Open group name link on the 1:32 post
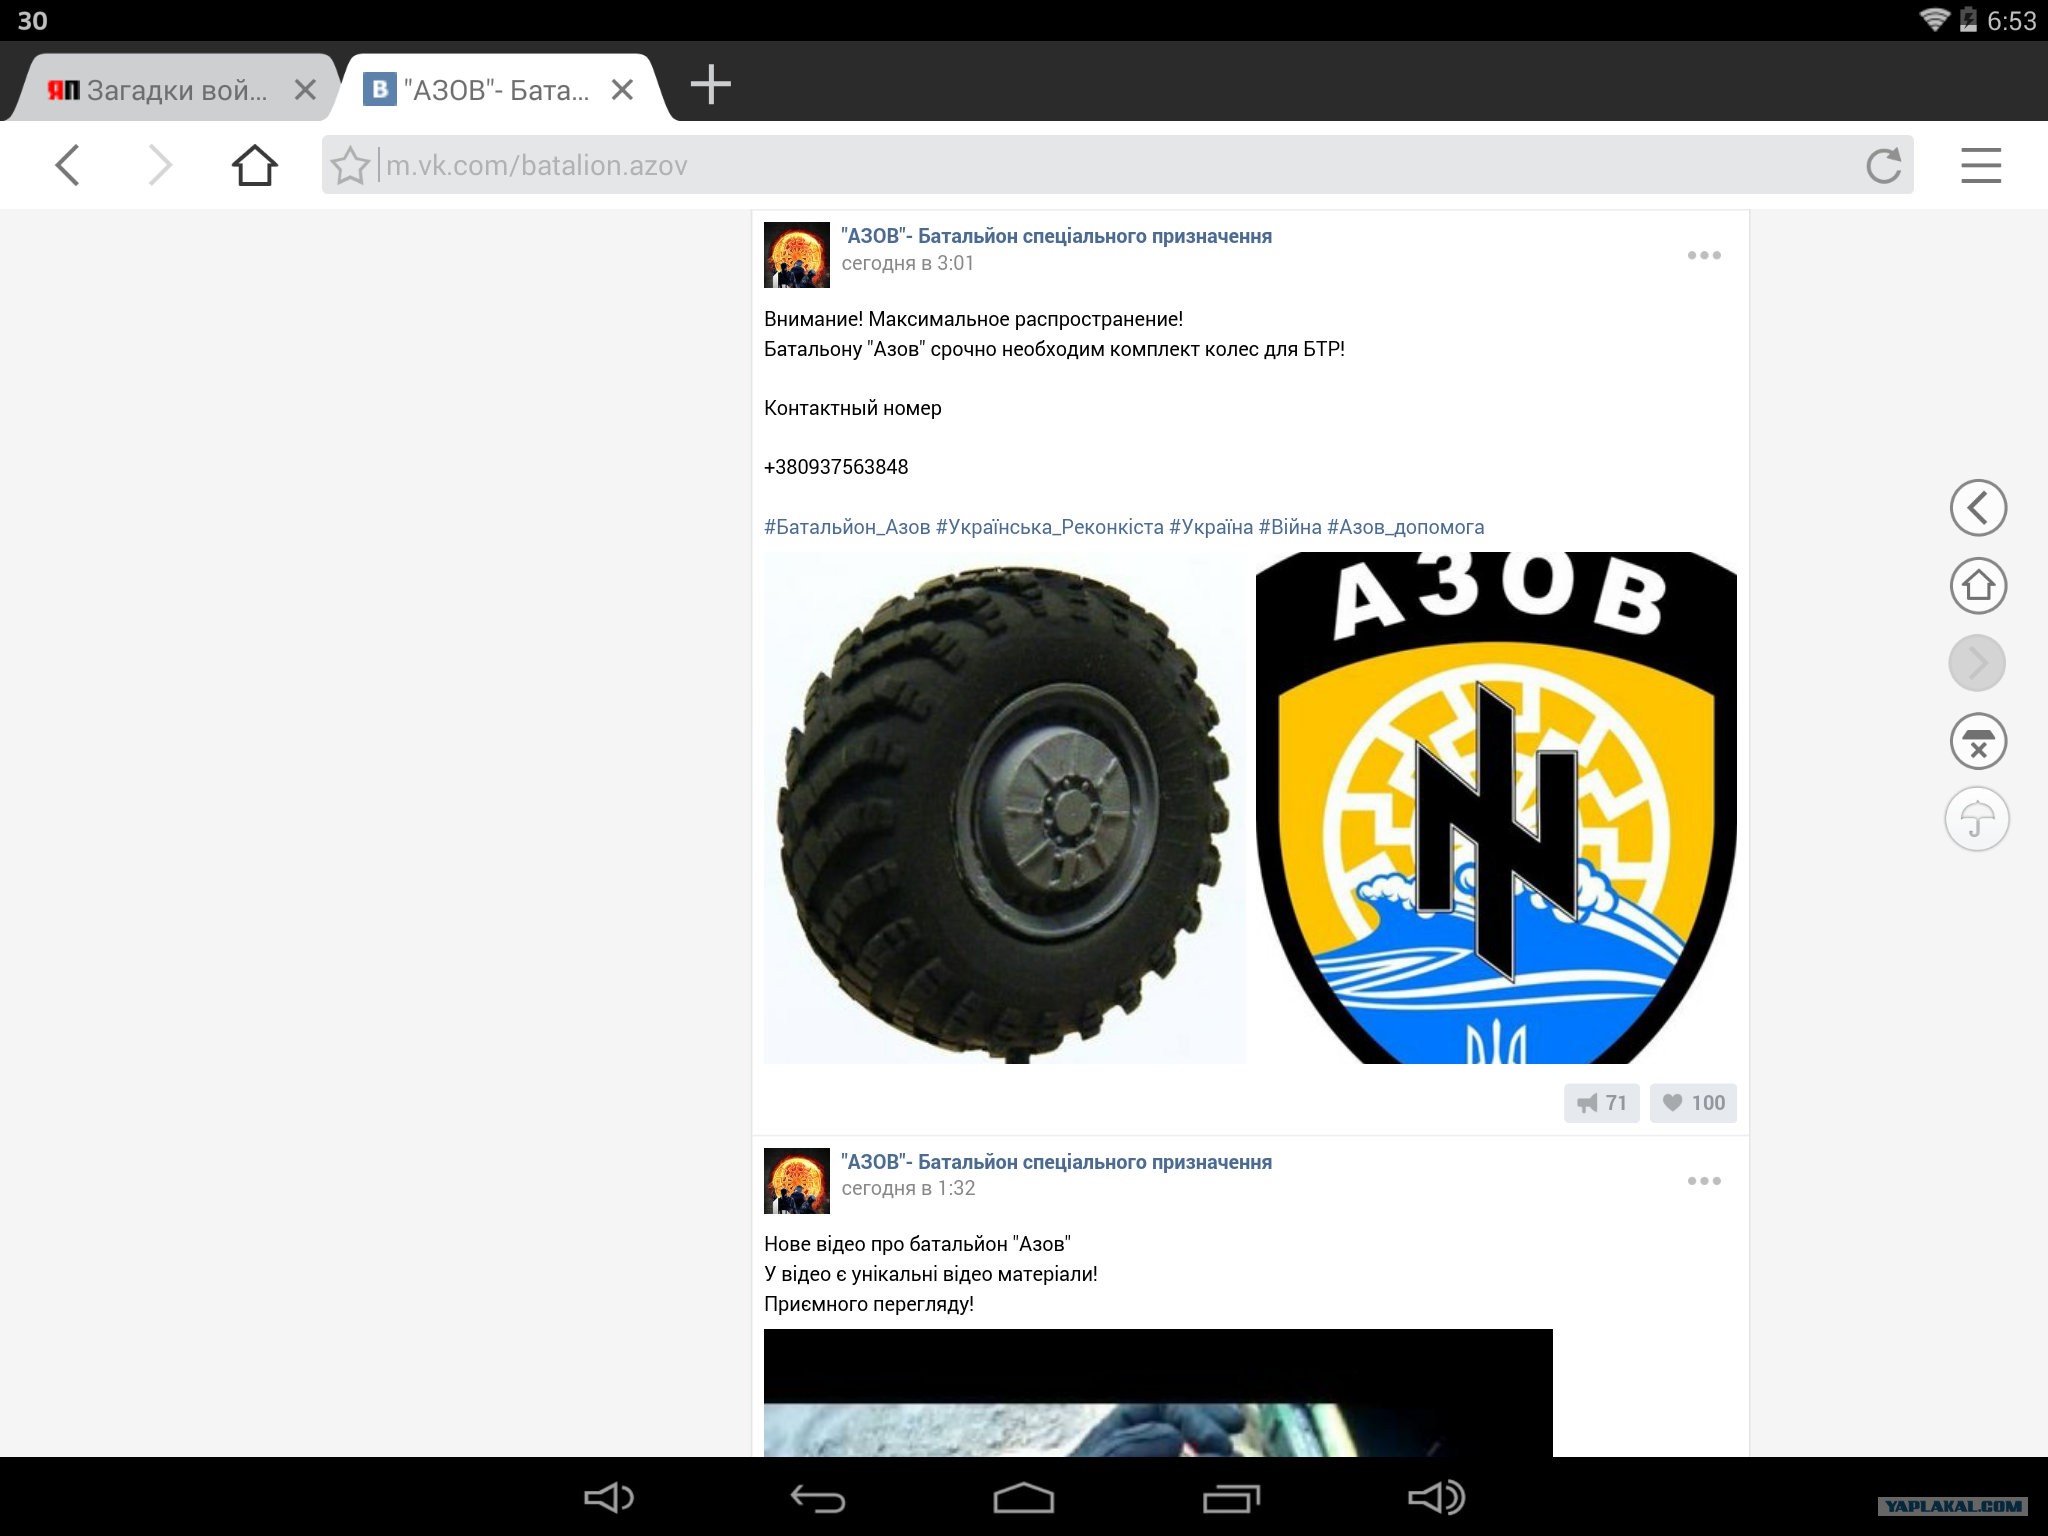The image size is (2048, 1536). tap(1056, 1162)
